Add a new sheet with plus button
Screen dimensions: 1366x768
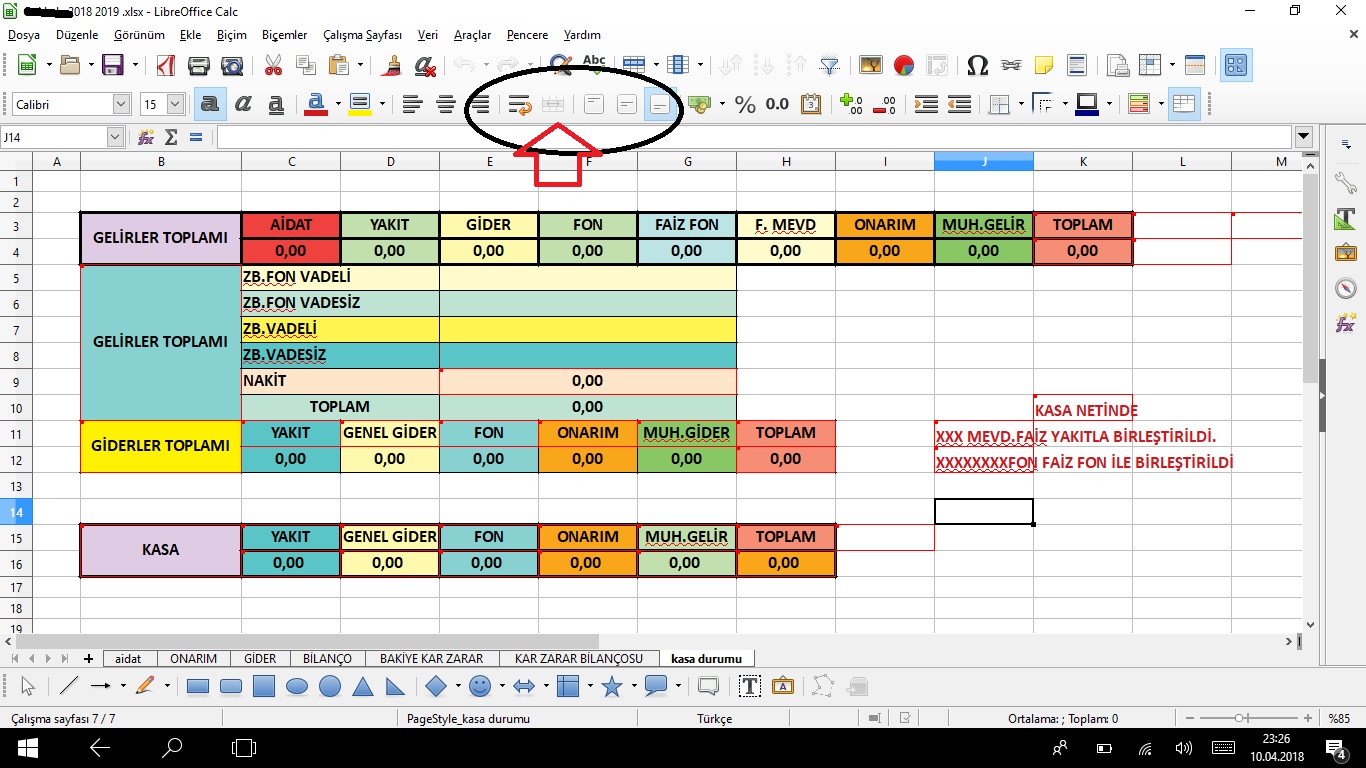point(88,659)
